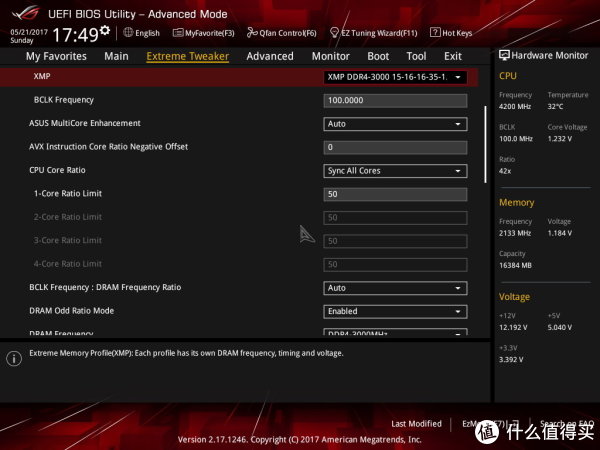Click memory frequency 2133 MHz value
The image size is (600, 450).
pyautogui.click(x=515, y=233)
